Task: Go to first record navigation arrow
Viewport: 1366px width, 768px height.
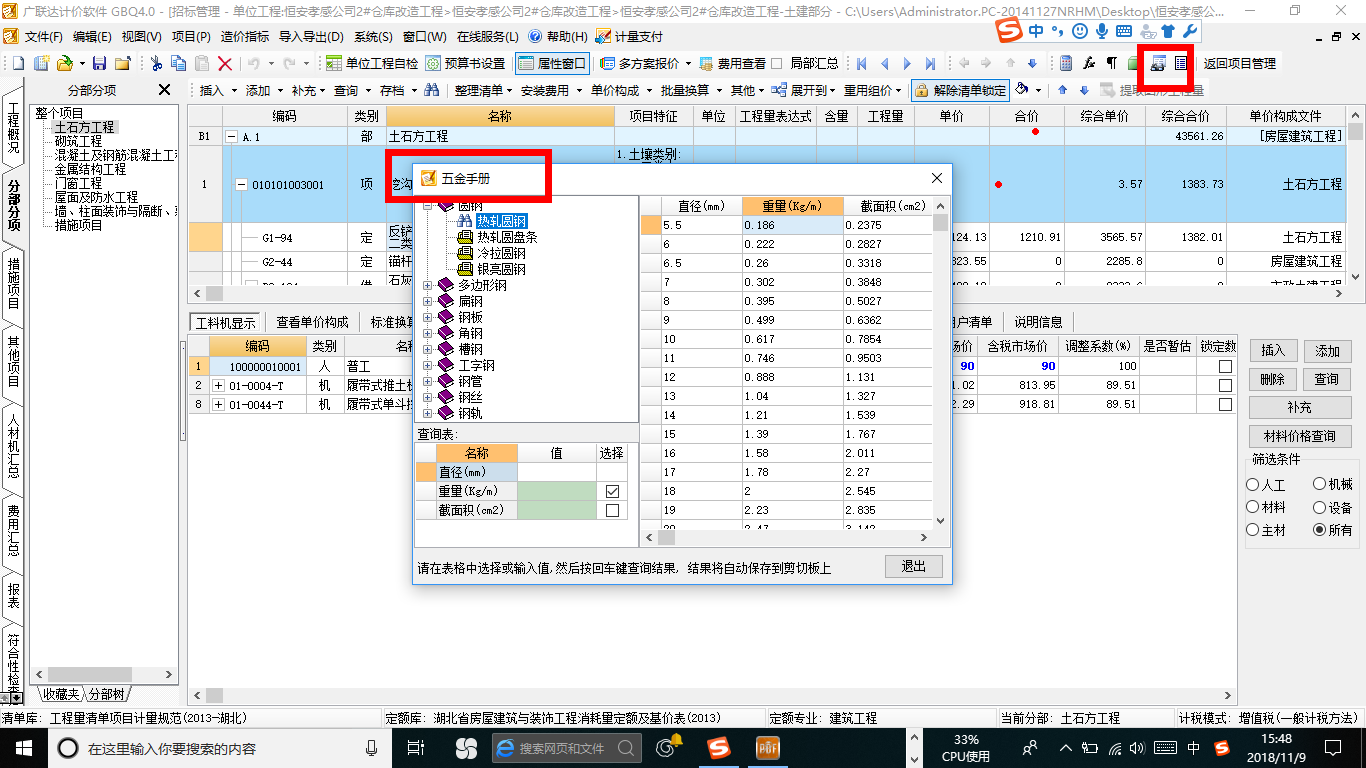Action: 861,63
